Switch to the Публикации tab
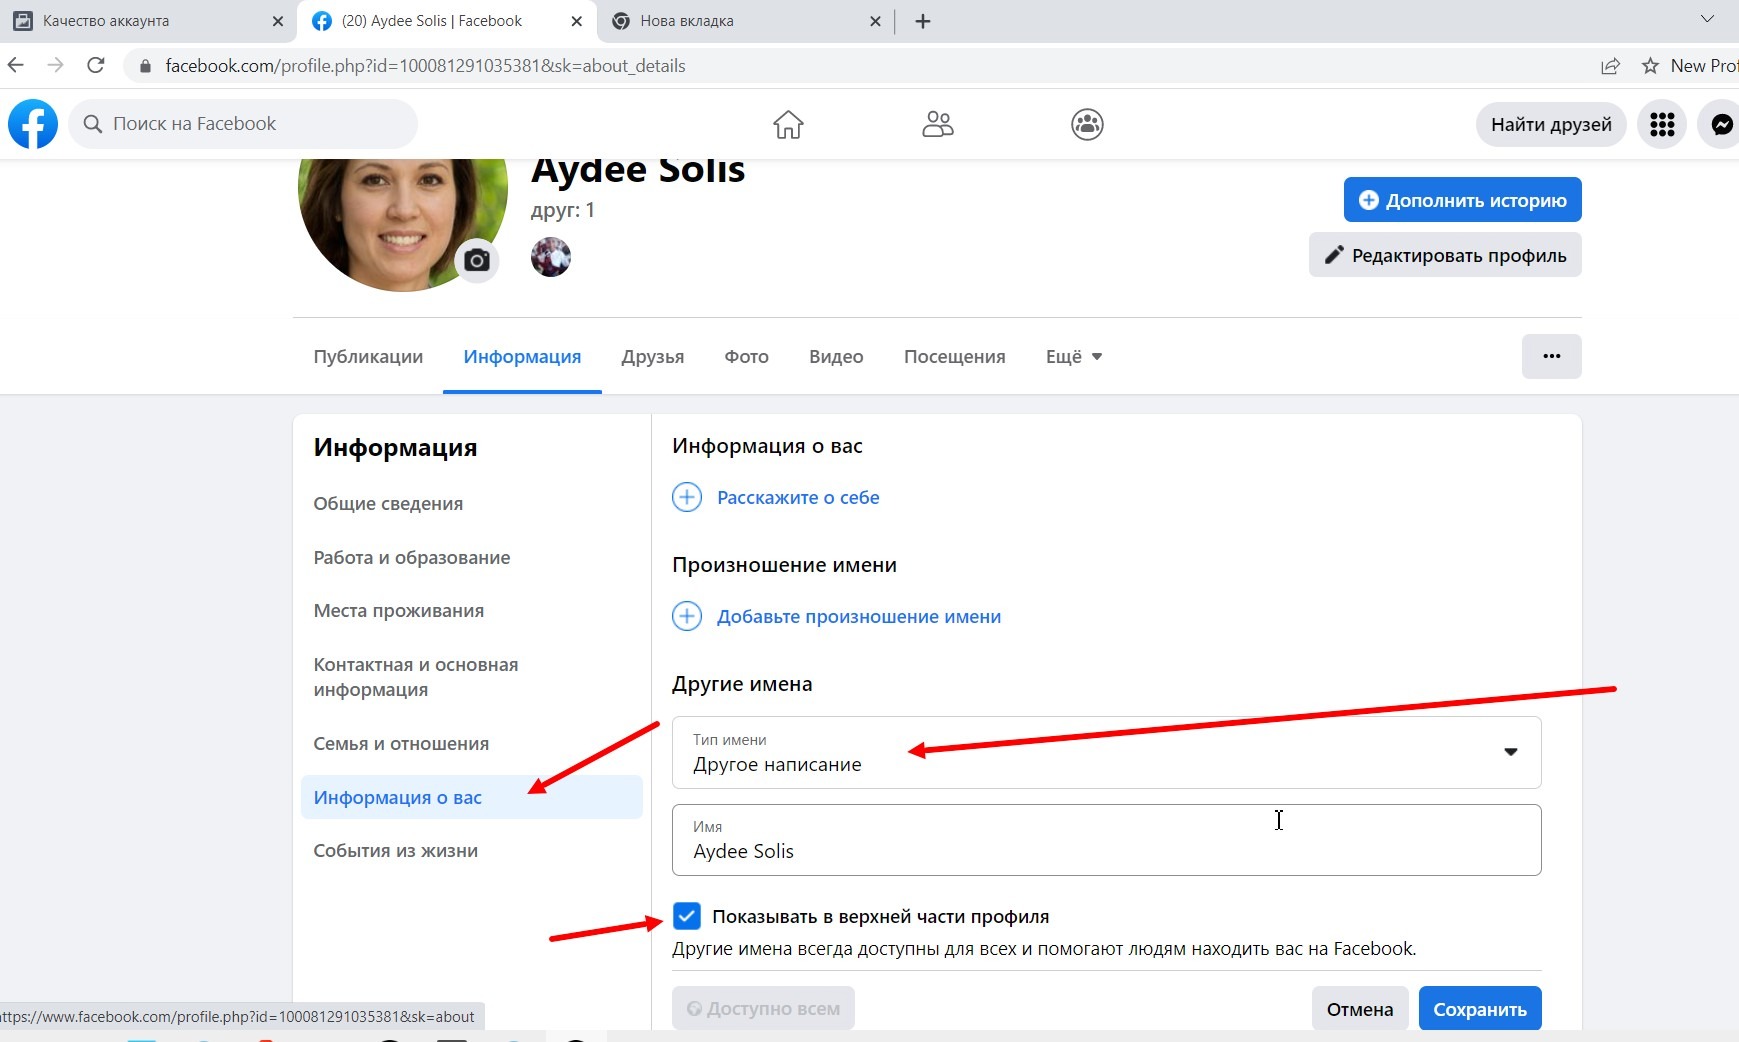Viewport: 1739px width, 1042px height. 368,357
